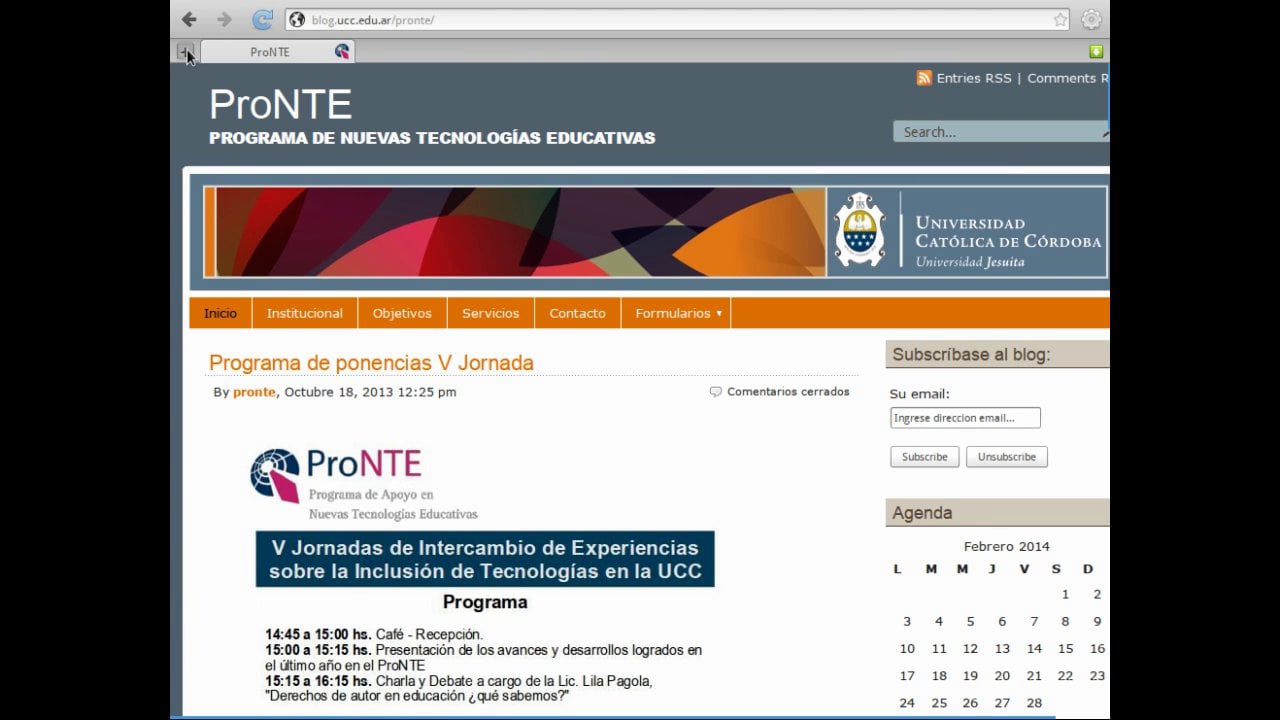The width and height of the screenshot is (1280, 720).
Task: Click the green download arrow icon
Action: (1096, 51)
